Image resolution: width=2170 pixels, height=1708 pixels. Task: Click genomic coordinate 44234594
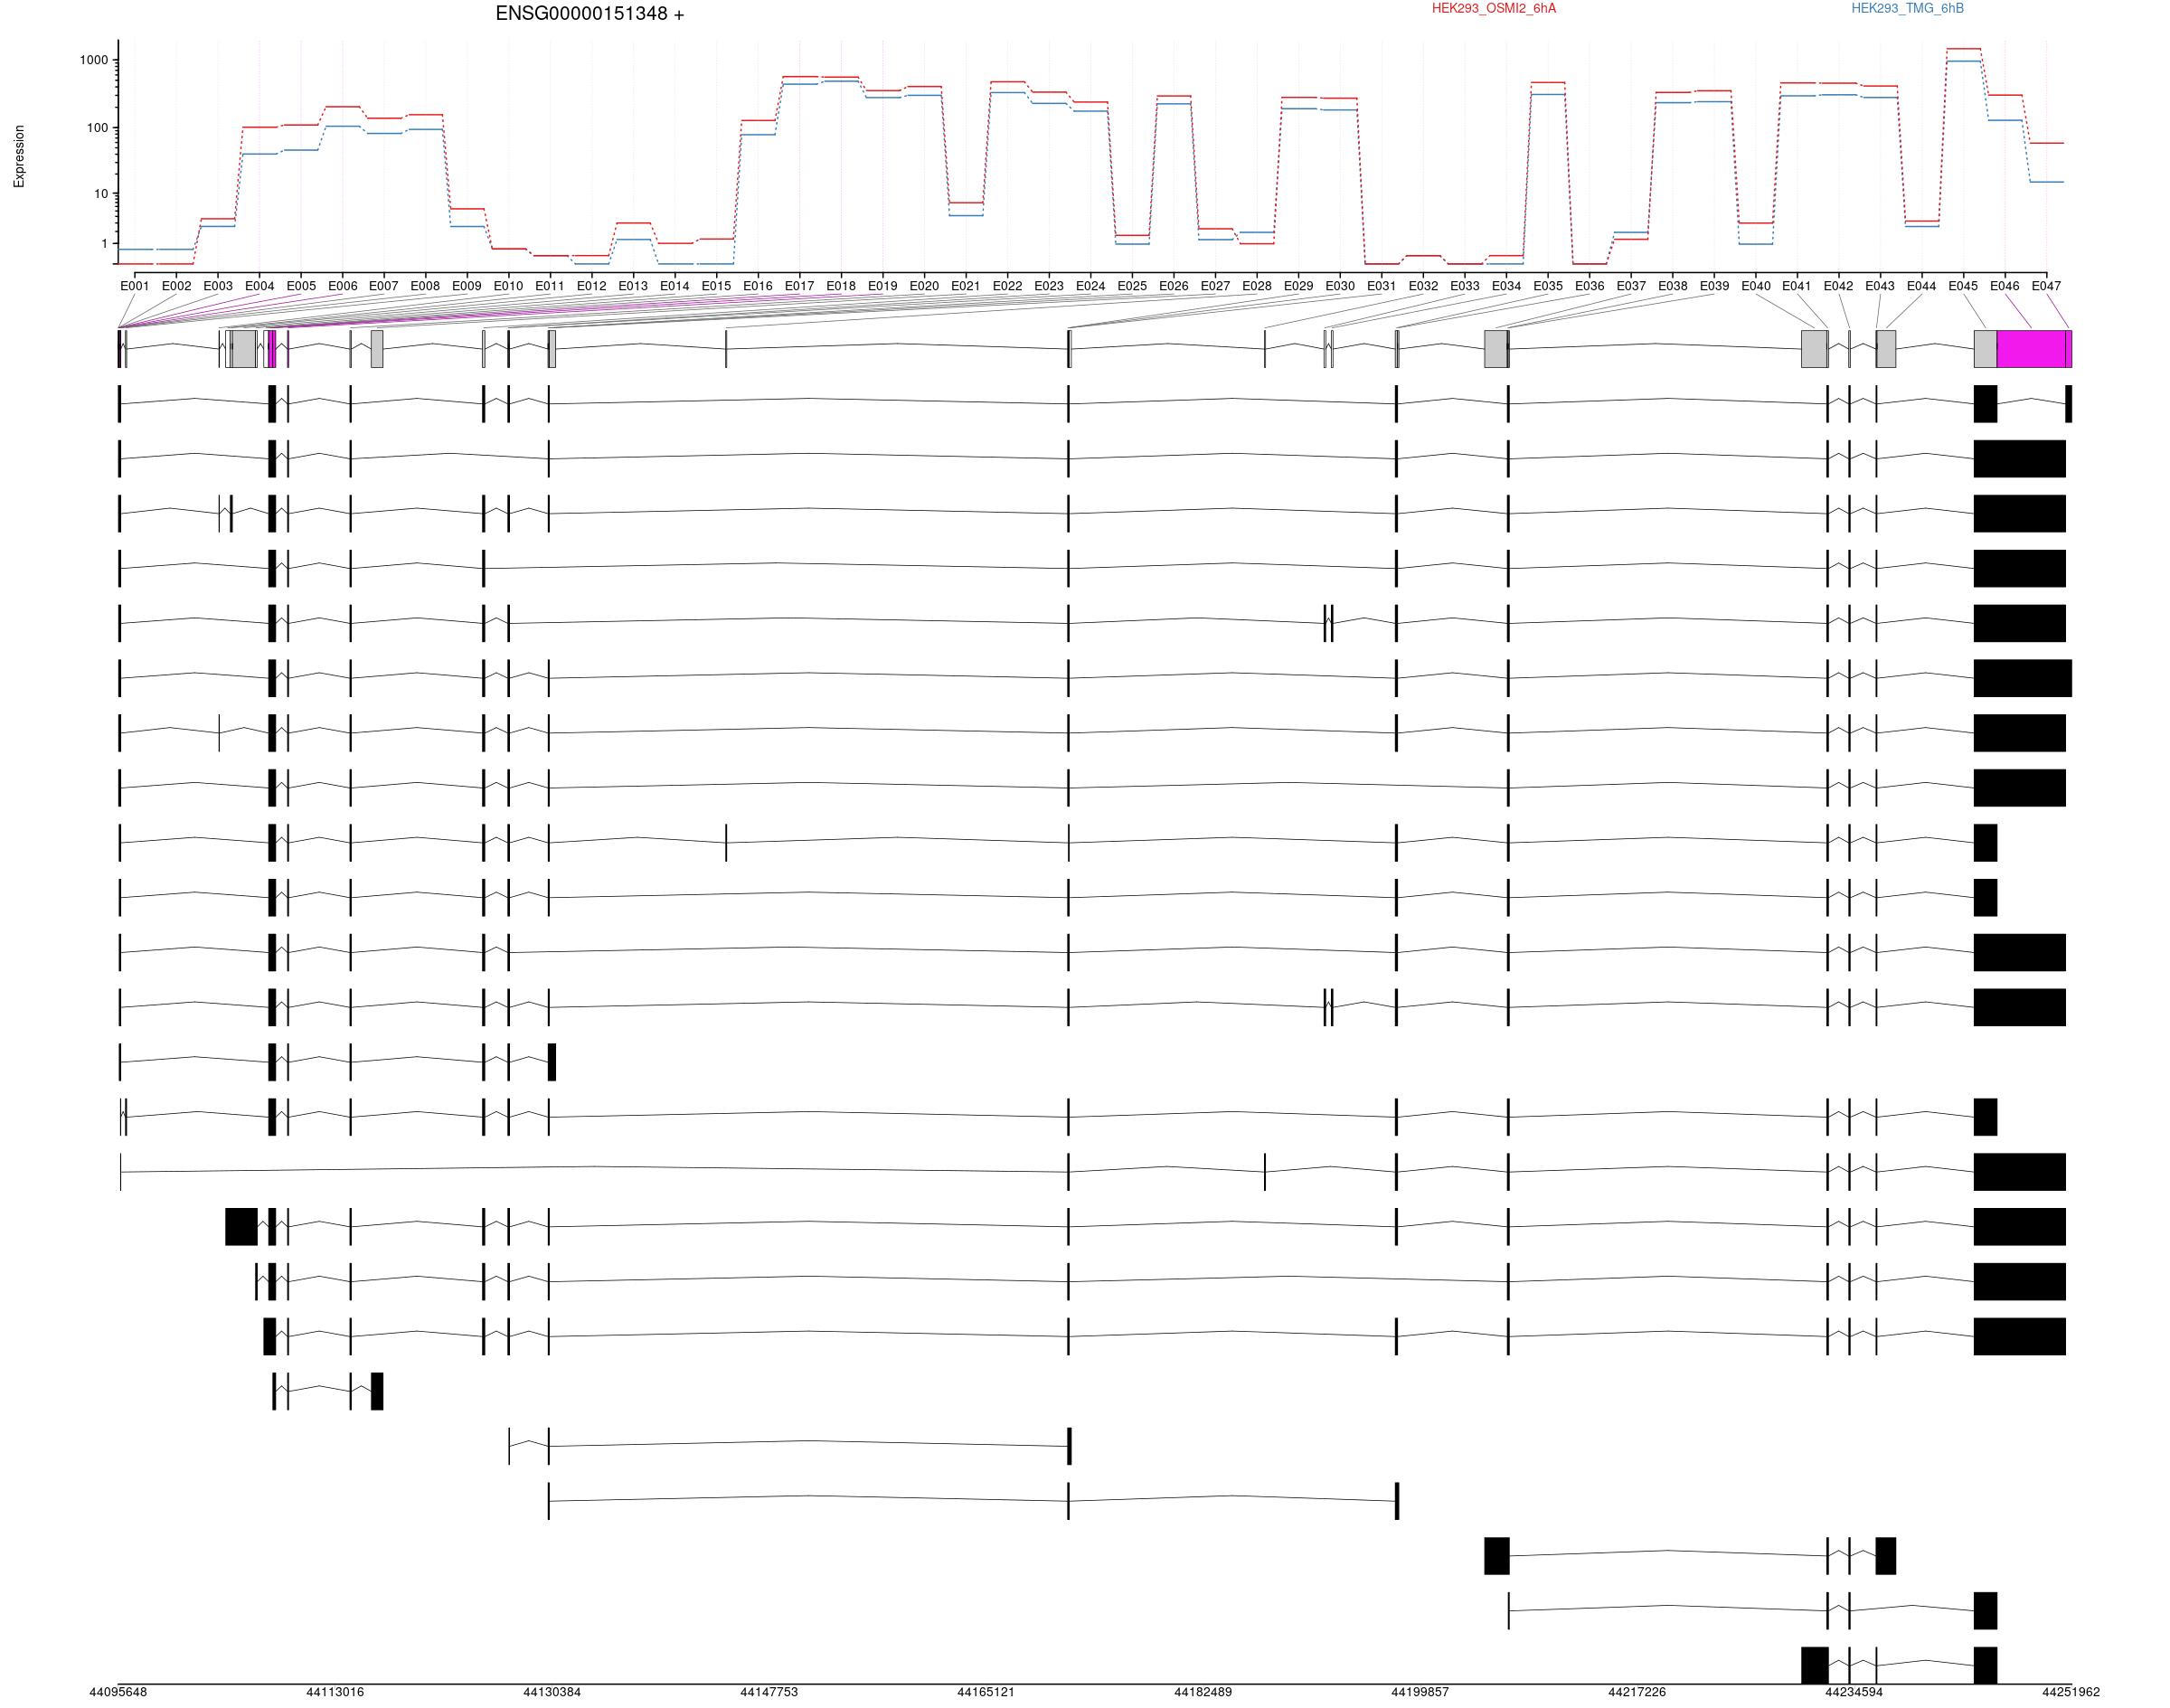pos(1854,1693)
